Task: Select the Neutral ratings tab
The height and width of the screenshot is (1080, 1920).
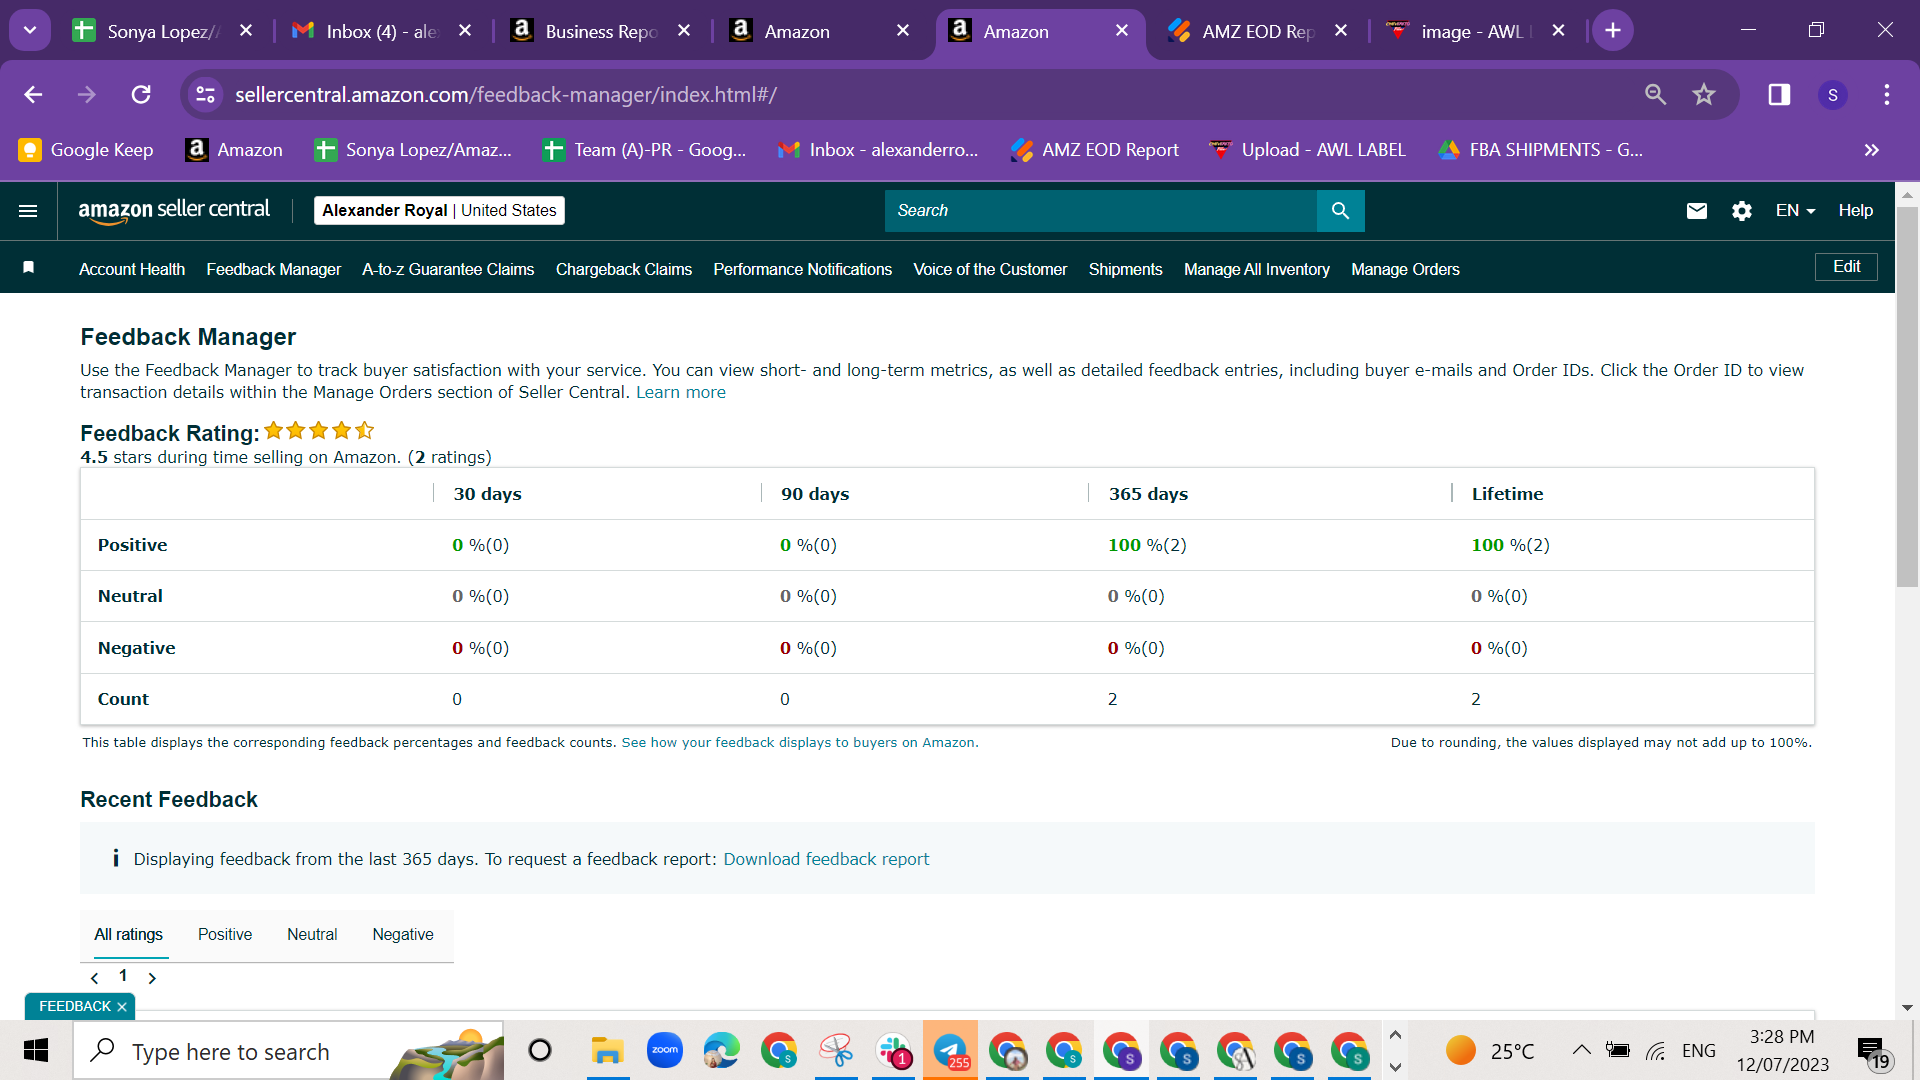Action: 312,935
